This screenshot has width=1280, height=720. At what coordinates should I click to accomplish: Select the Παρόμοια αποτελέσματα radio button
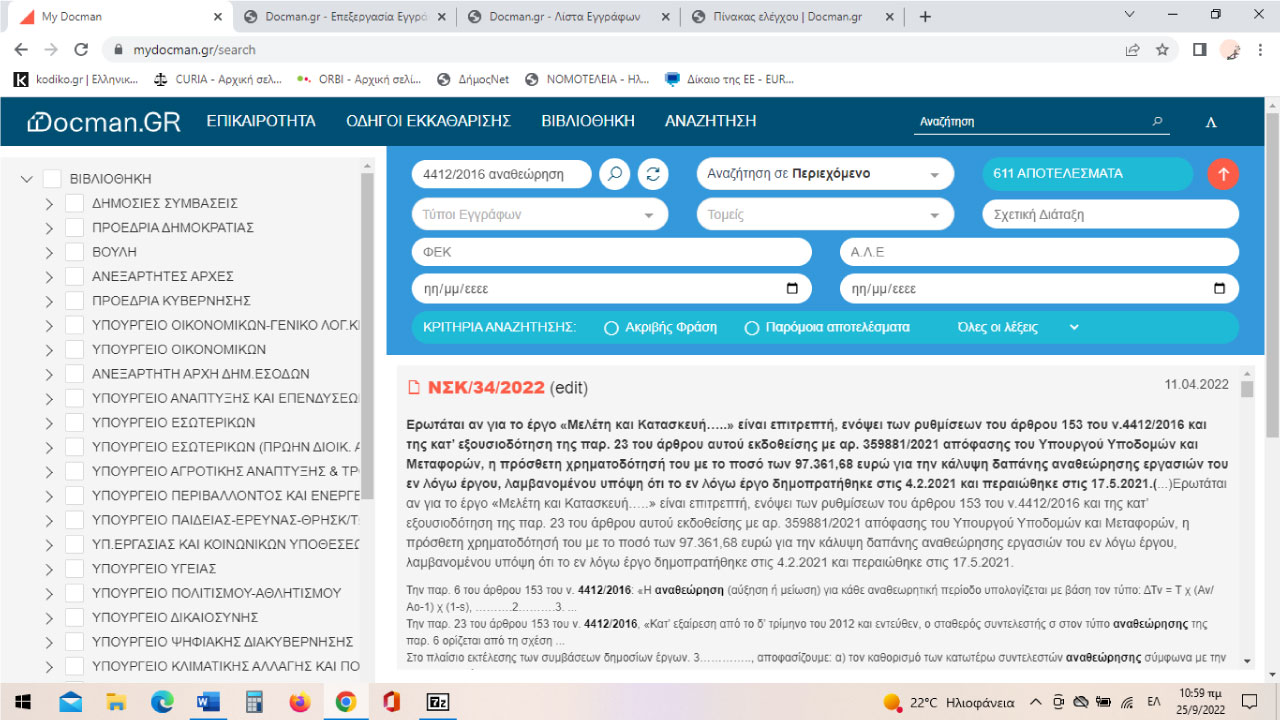point(751,327)
